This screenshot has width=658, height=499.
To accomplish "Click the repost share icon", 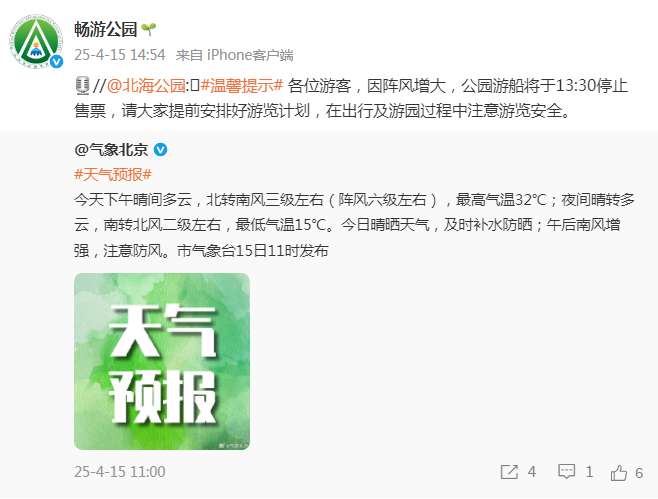I will tap(509, 472).
